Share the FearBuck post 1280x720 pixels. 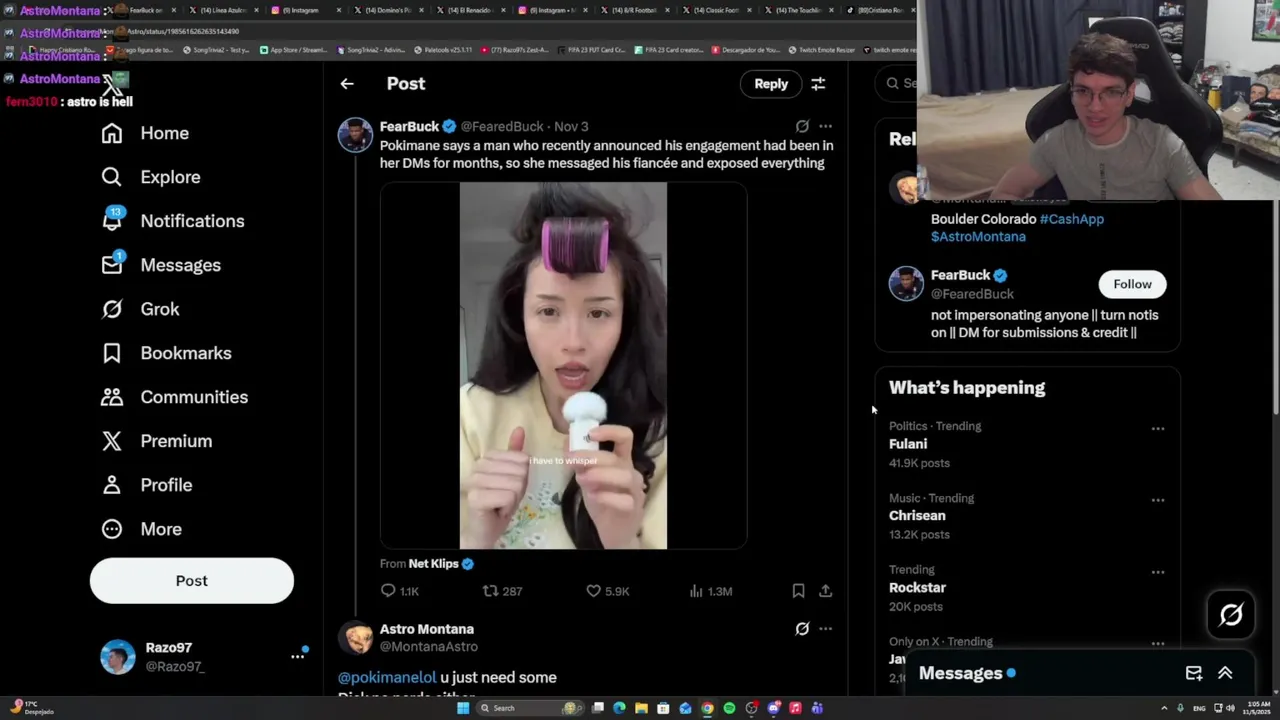(x=825, y=591)
